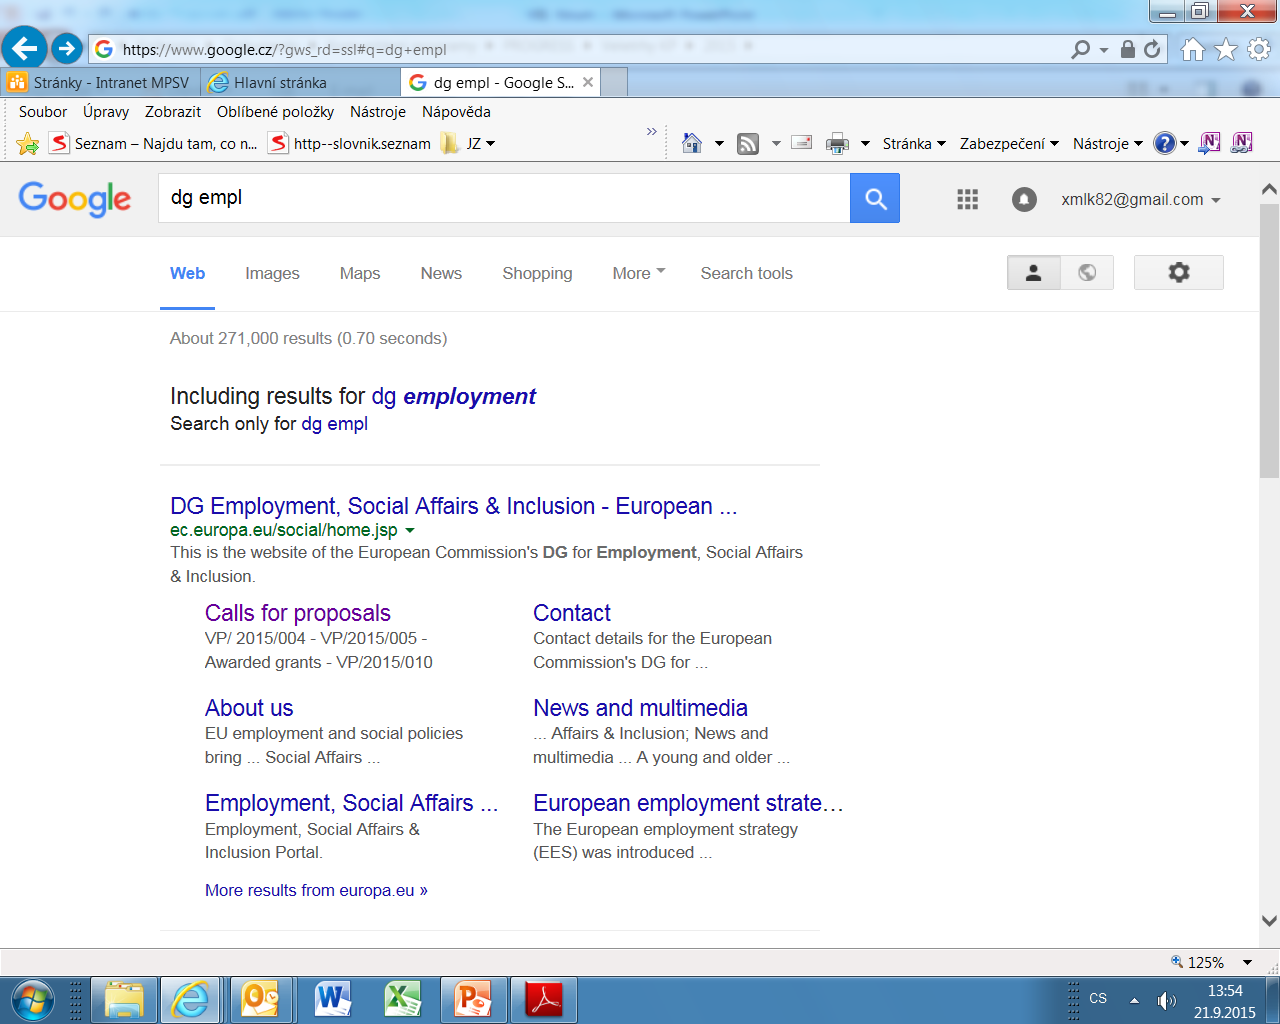The image size is (1280, 1024).
Task: Open Excel from the taskbar
Action: (x=403, y=999)
